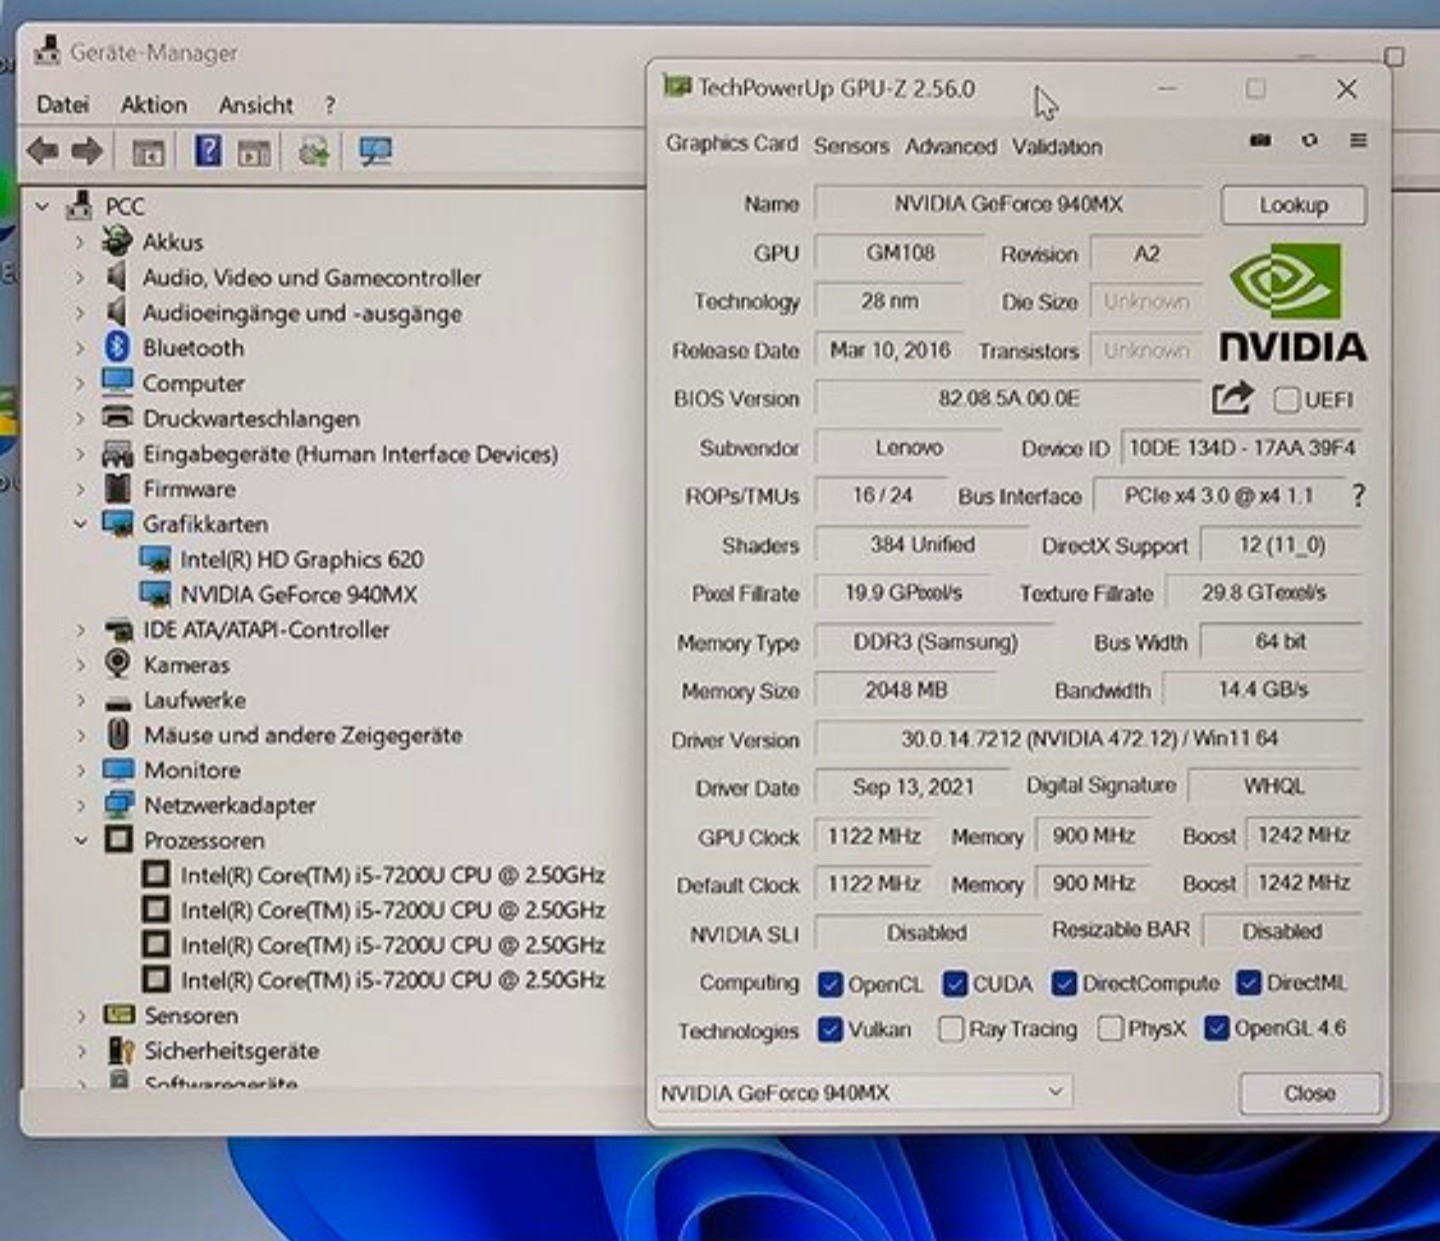Take GPU-Z screenshot with camera icon
The width and height of the screenshot is (1440, 1241).
tap(1260, 141)
